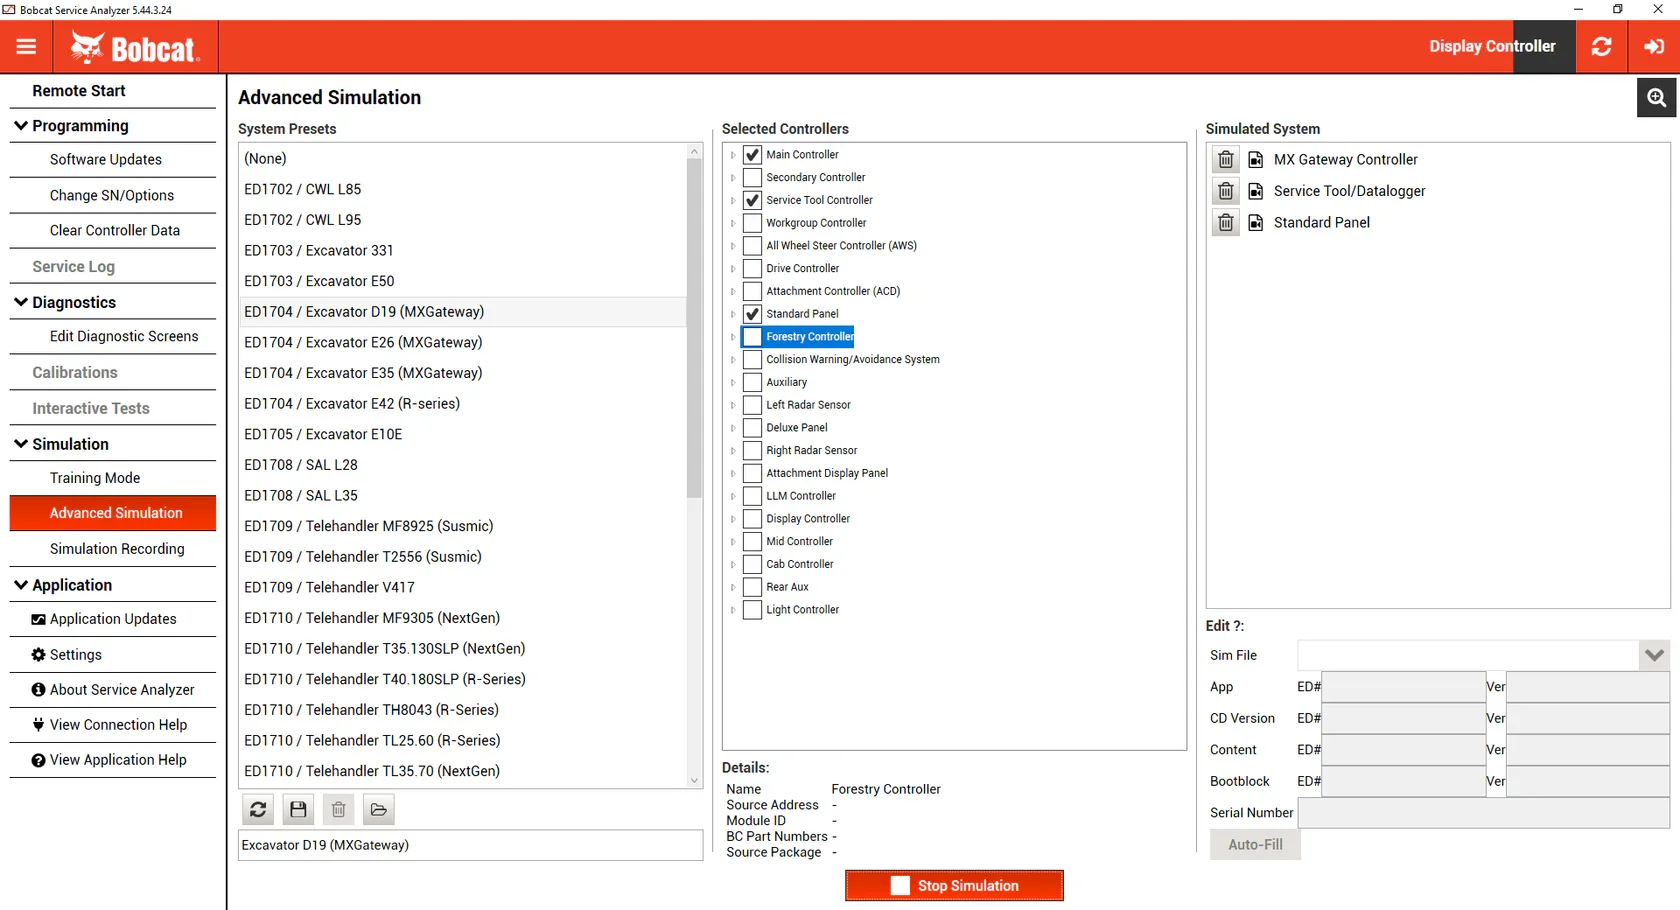Enable the Forestry Controller checkbox
Image resolution: width=1680 pixels, height=910 pixels.
753,337
